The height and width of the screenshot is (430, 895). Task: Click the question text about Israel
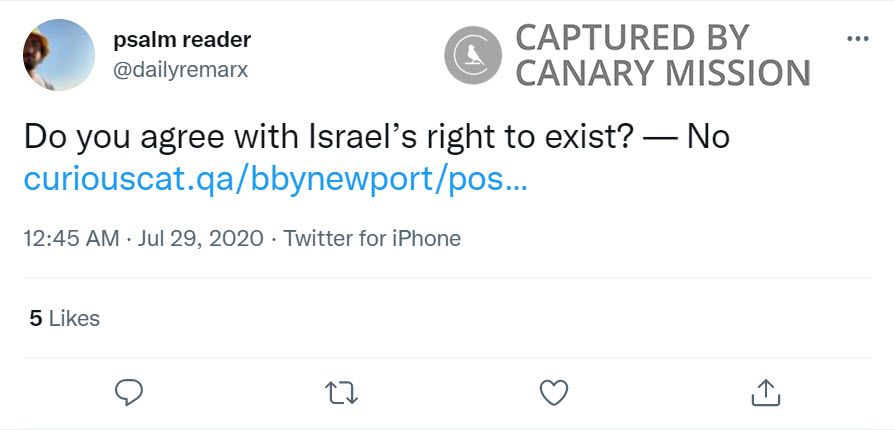pyautogui.click(x=326, y=136)
